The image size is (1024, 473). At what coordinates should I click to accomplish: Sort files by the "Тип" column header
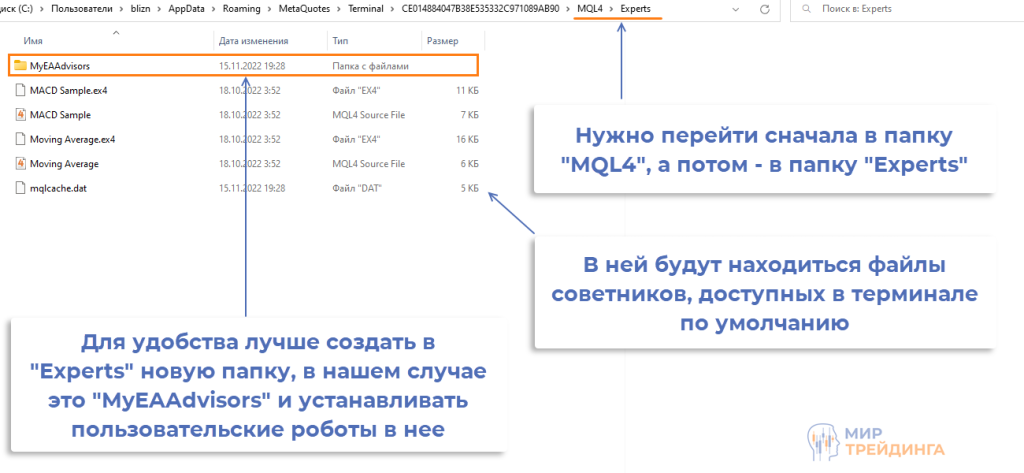pos(340,41)
